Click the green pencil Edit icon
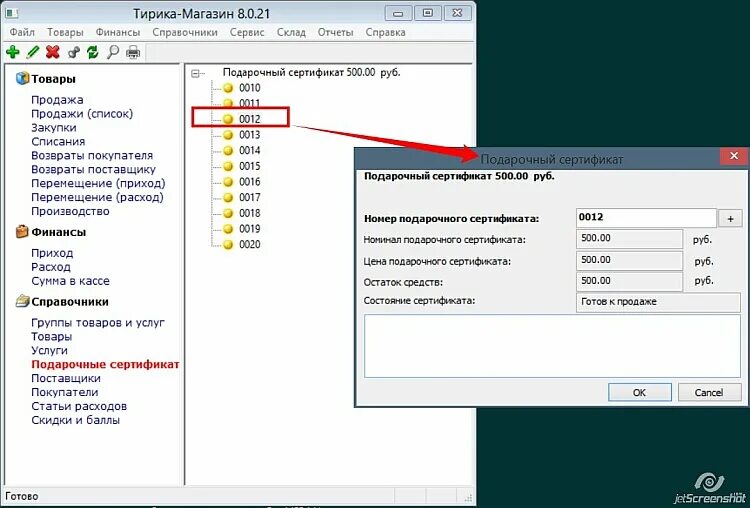Screen dimensions: 750x508 tap(33, 52)
